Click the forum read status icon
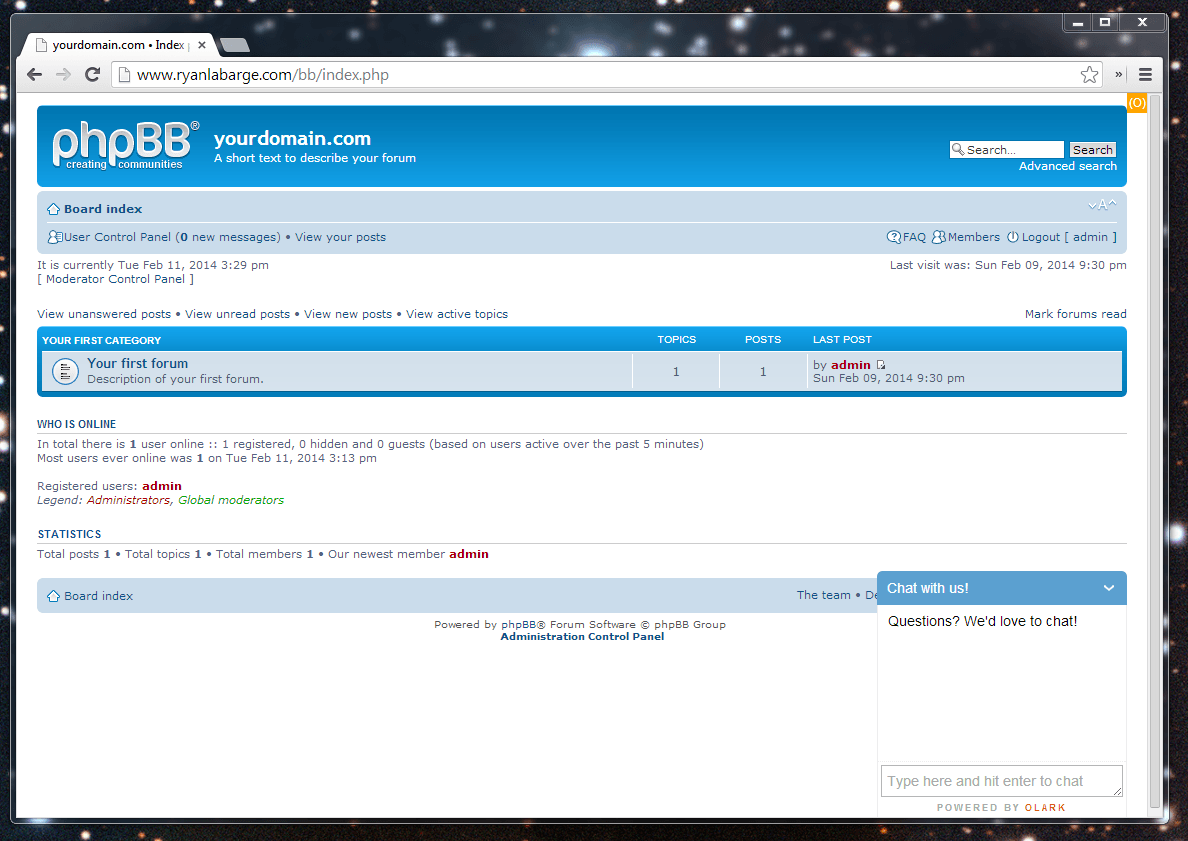This screenshot has height=841, width=1188. coord(64,371)
